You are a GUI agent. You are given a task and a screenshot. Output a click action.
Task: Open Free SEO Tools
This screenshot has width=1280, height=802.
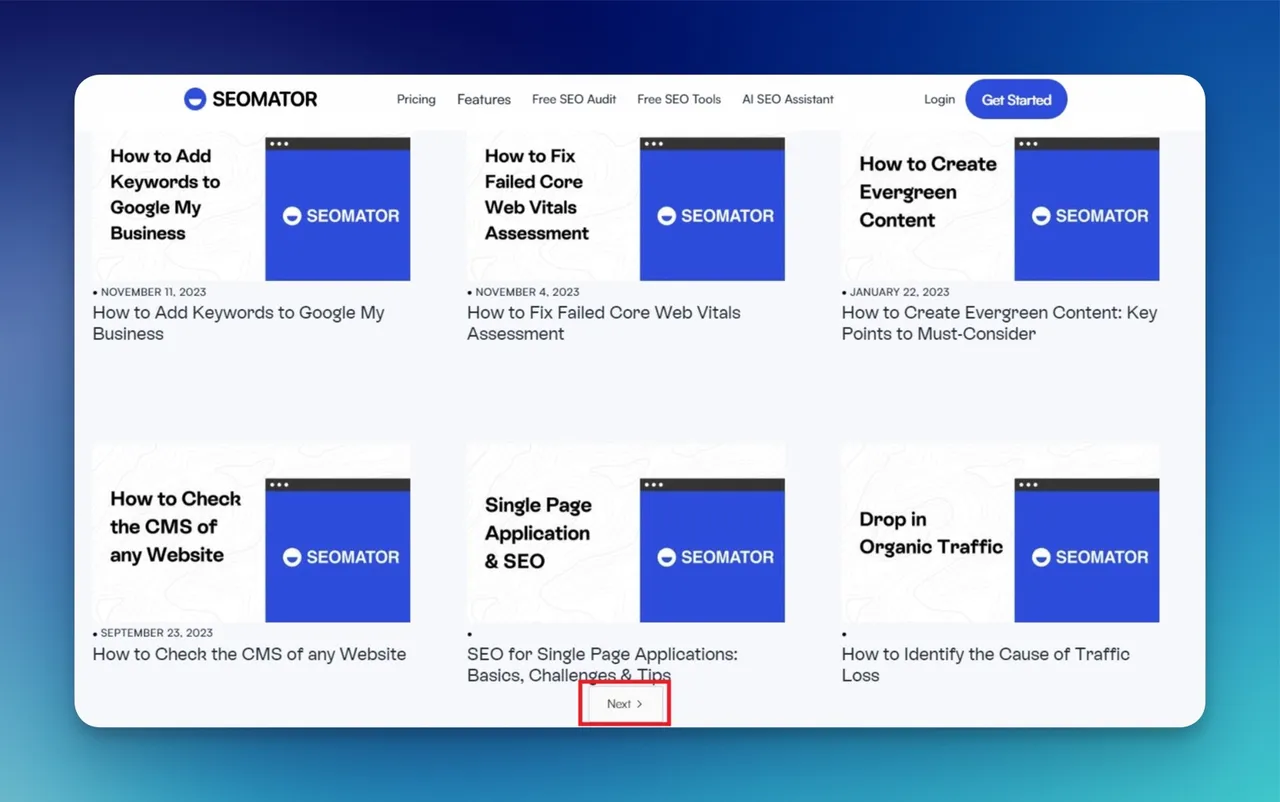679,99
